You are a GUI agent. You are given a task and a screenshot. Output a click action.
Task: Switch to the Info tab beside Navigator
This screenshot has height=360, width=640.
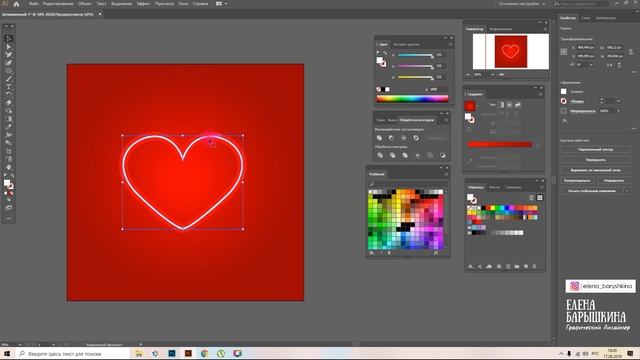[501, 29]
